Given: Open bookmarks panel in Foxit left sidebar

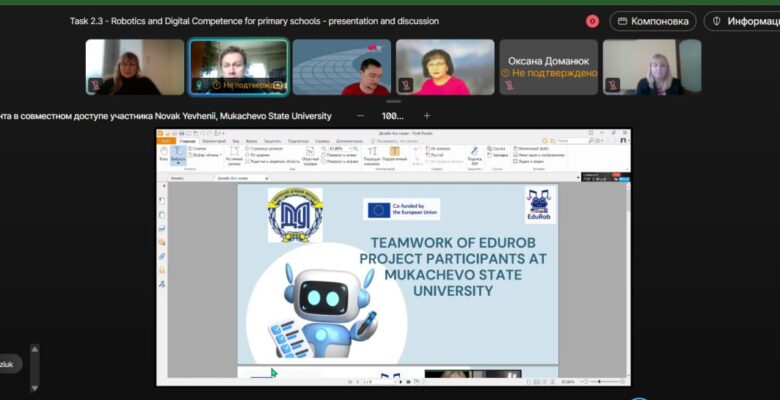Looking at the screenshot, I should (x=161, y=199).
